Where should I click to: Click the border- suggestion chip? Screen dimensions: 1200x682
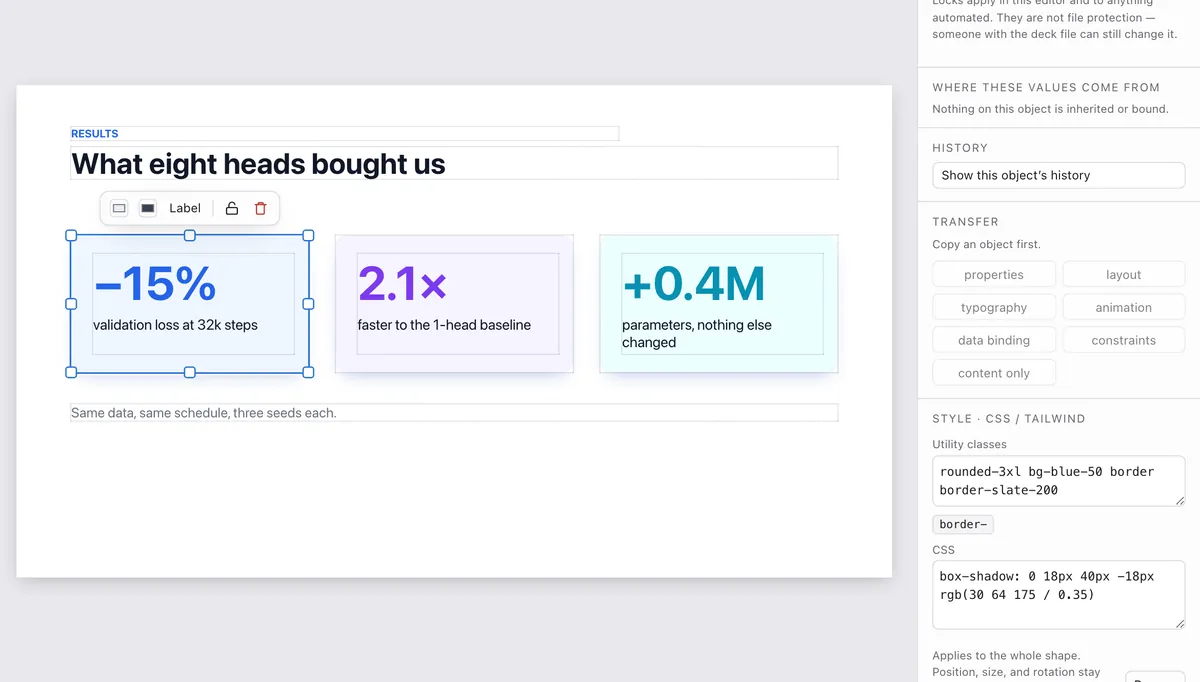click(963, 524)
